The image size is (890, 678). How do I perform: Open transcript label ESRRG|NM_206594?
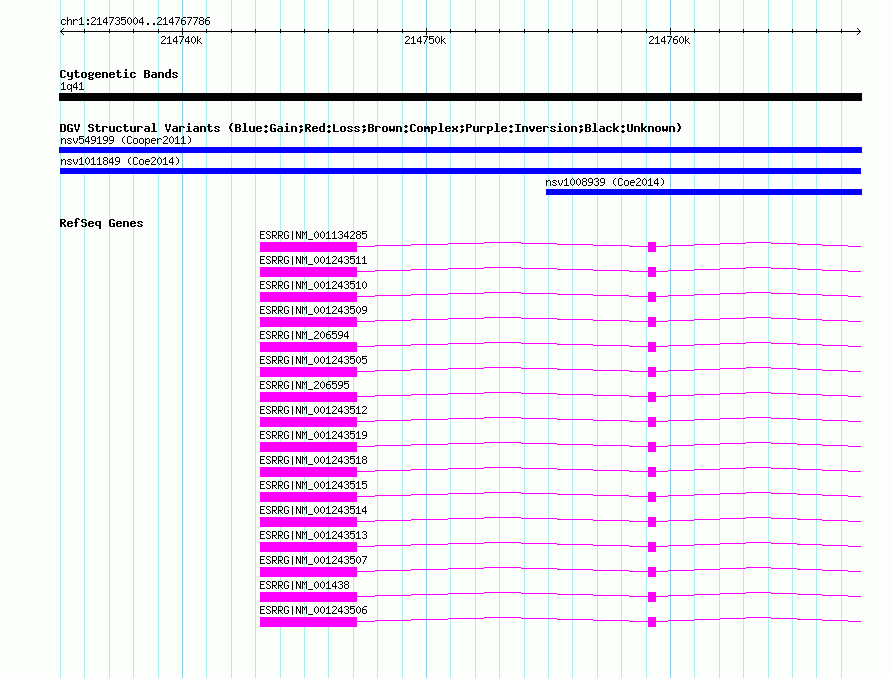coord(304,335)
